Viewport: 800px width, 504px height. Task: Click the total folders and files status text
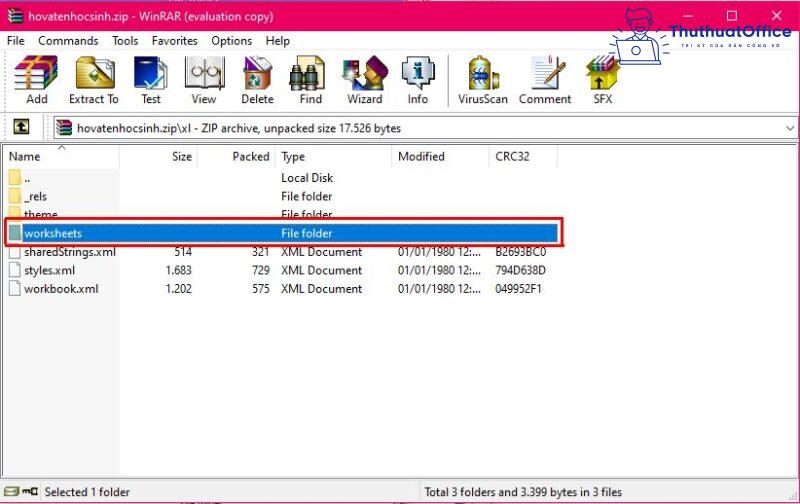tap(523, 492)
